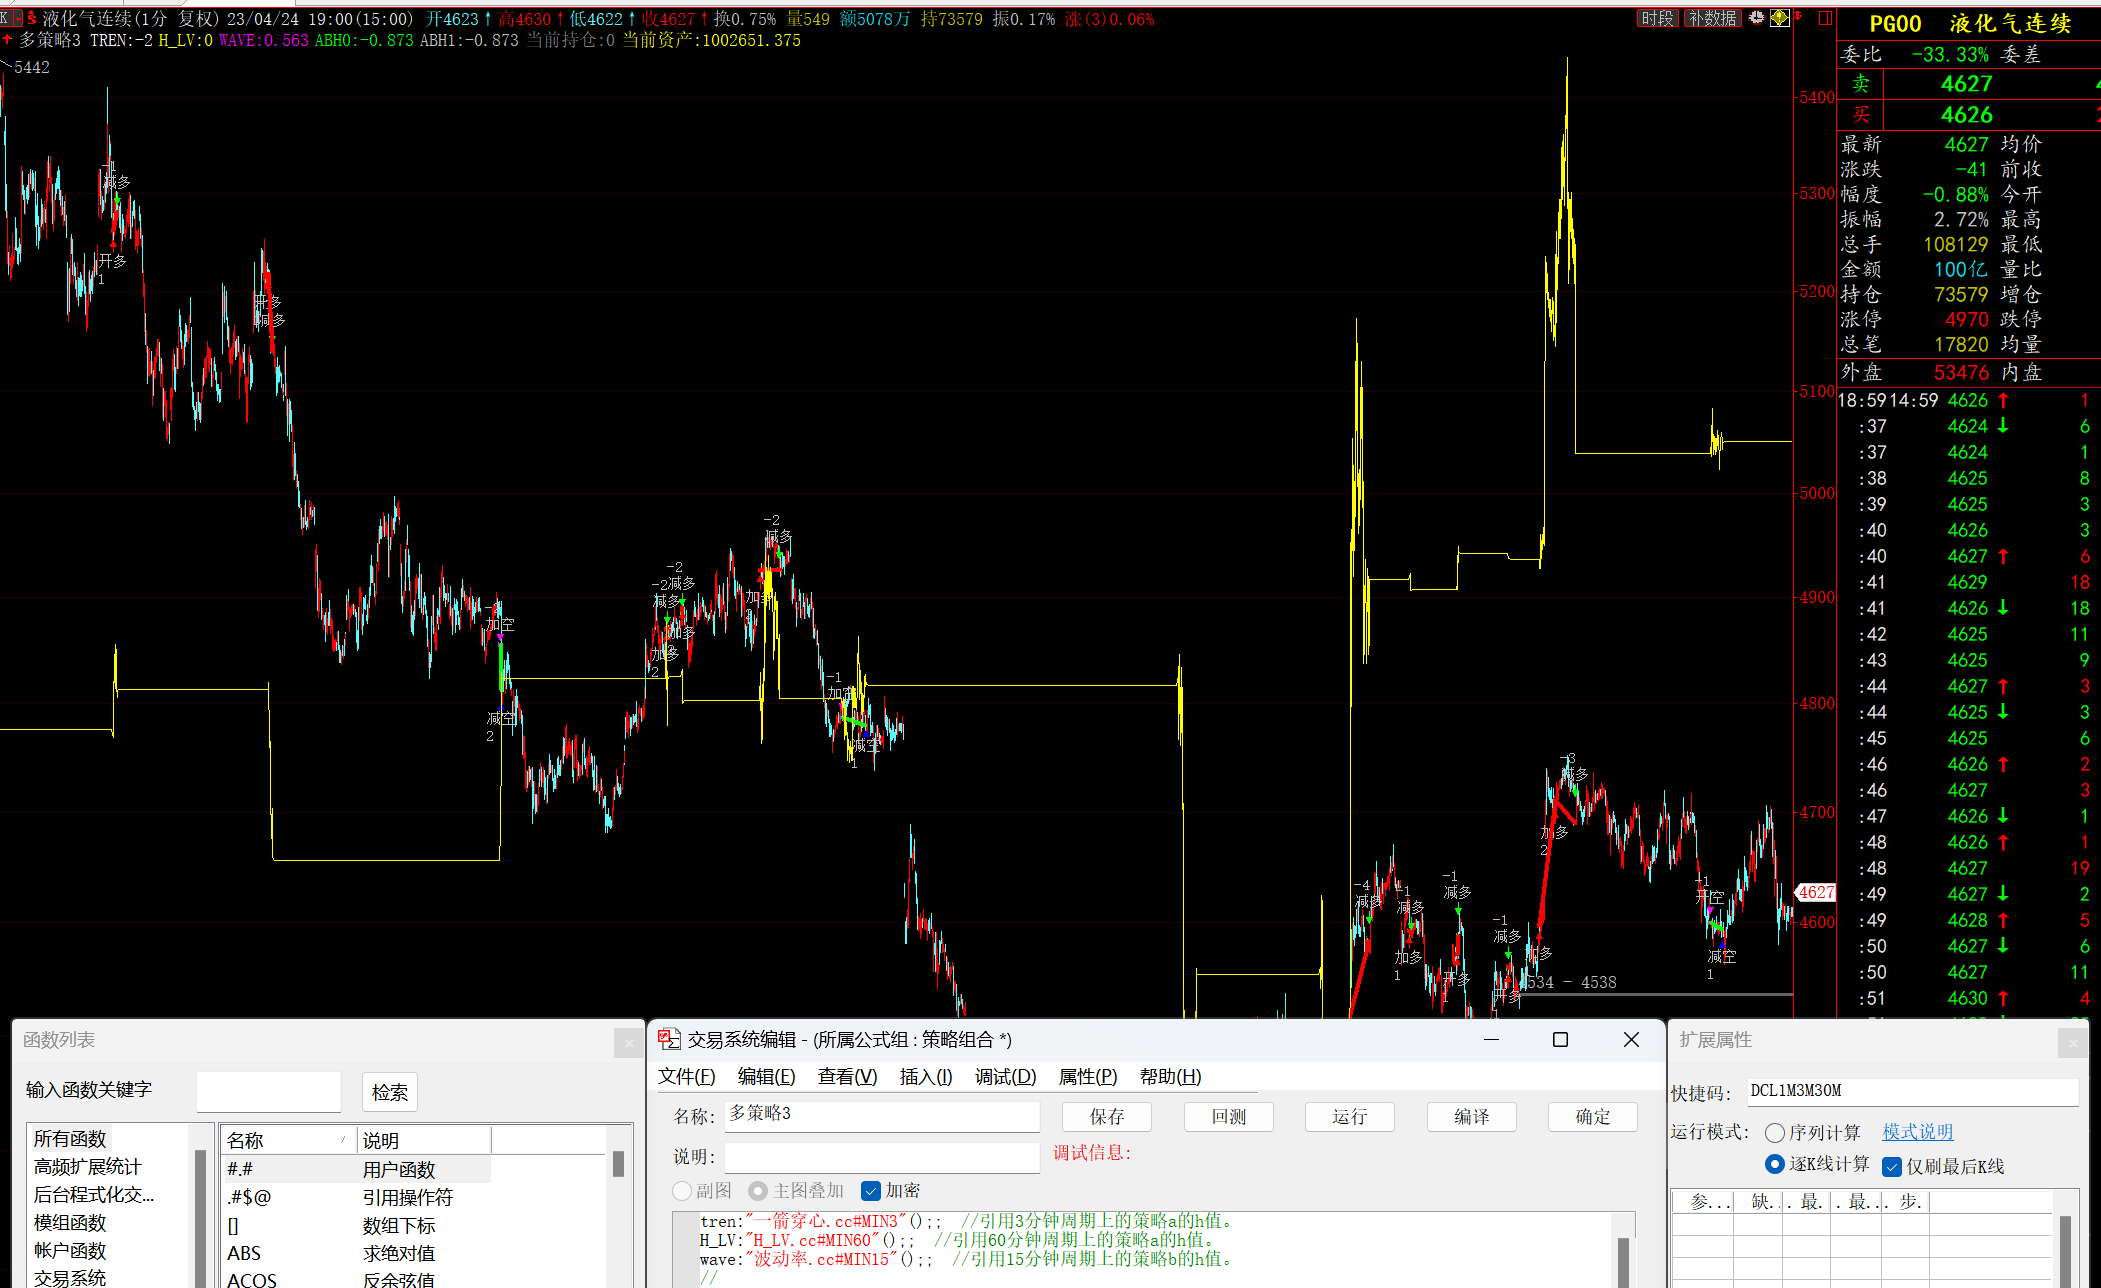Click the red anchor icon atop chart
The width and height of the screenshot is (2101, 1288).
[1799, 17]
